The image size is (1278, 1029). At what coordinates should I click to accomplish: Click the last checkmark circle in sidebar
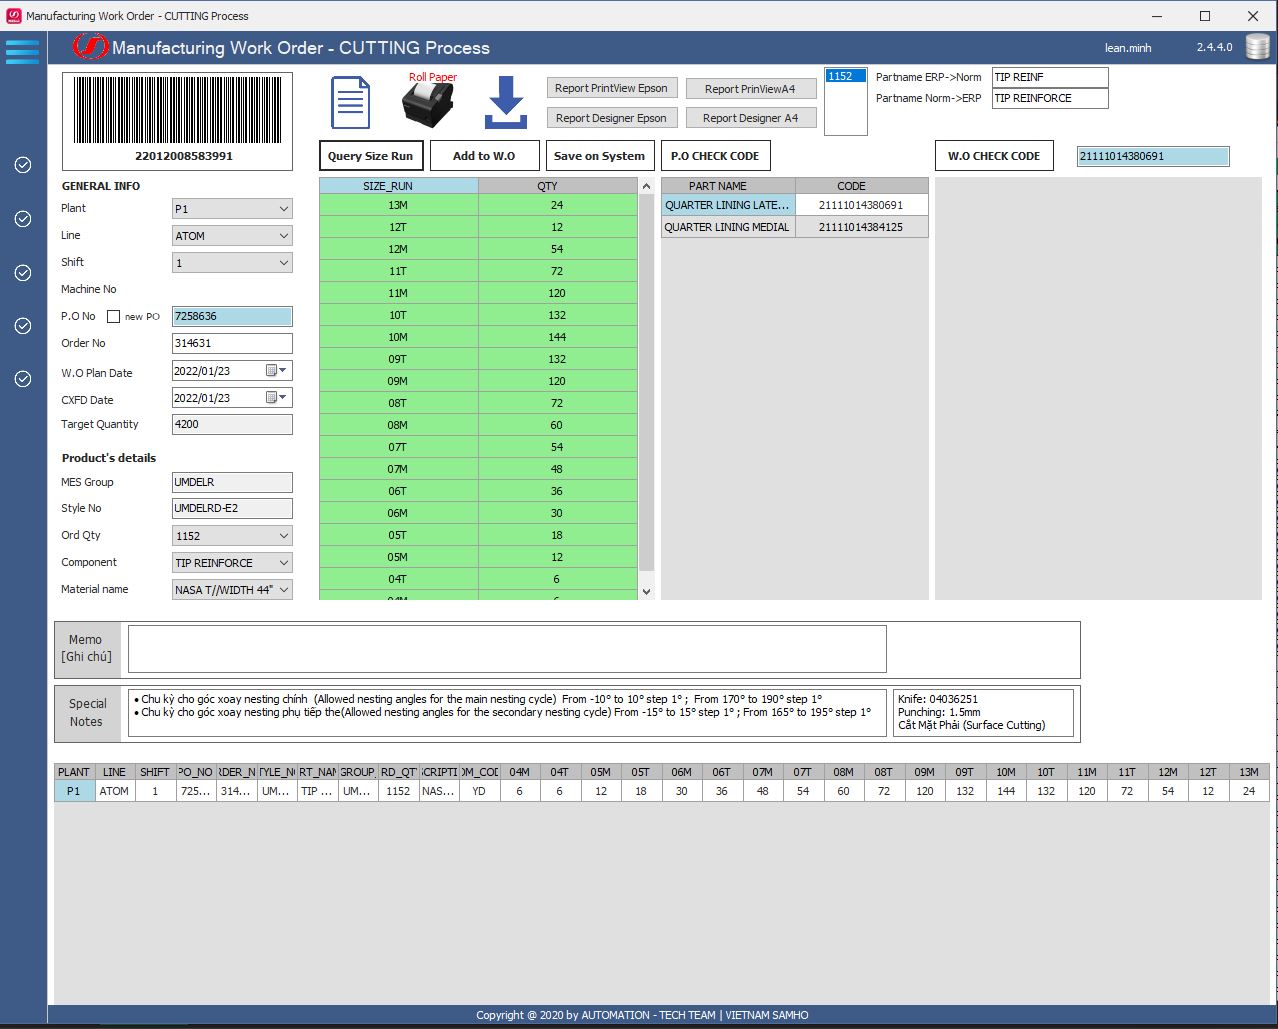coord(23,379)
